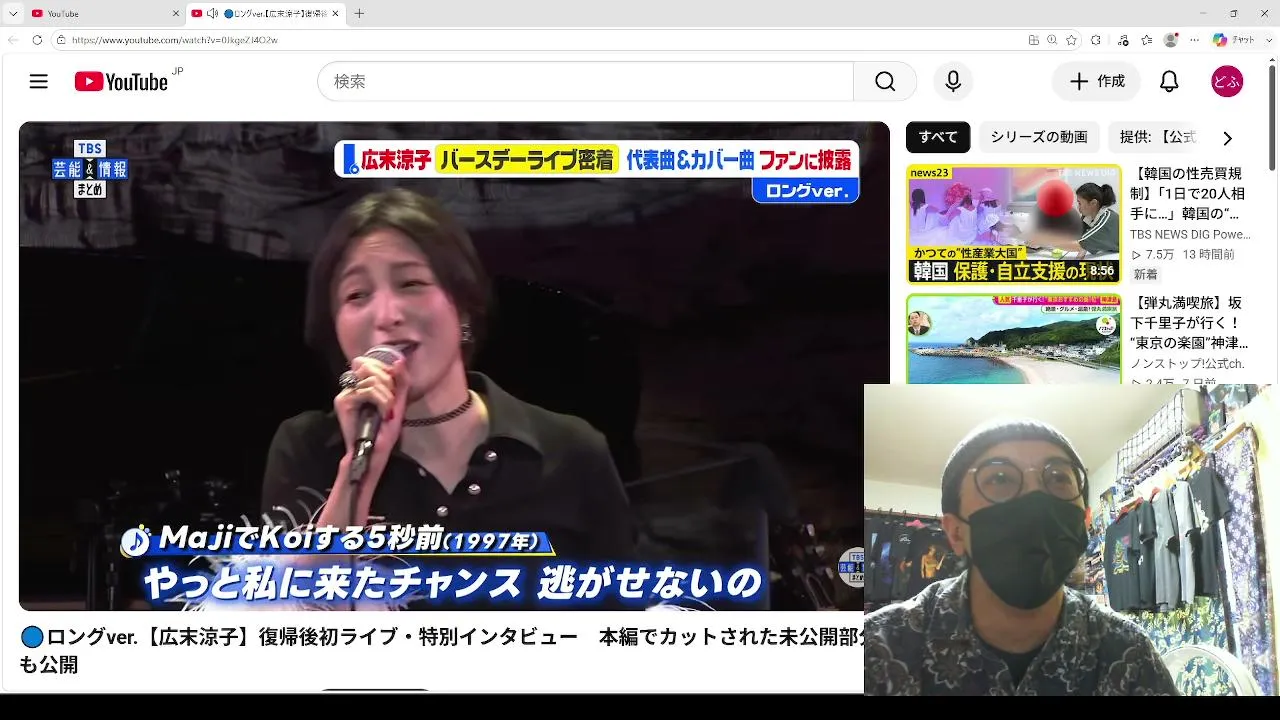Viewport: 1280px width, 720px height.
Task: Click the YouTube search magnifier button
Action: 885,82
